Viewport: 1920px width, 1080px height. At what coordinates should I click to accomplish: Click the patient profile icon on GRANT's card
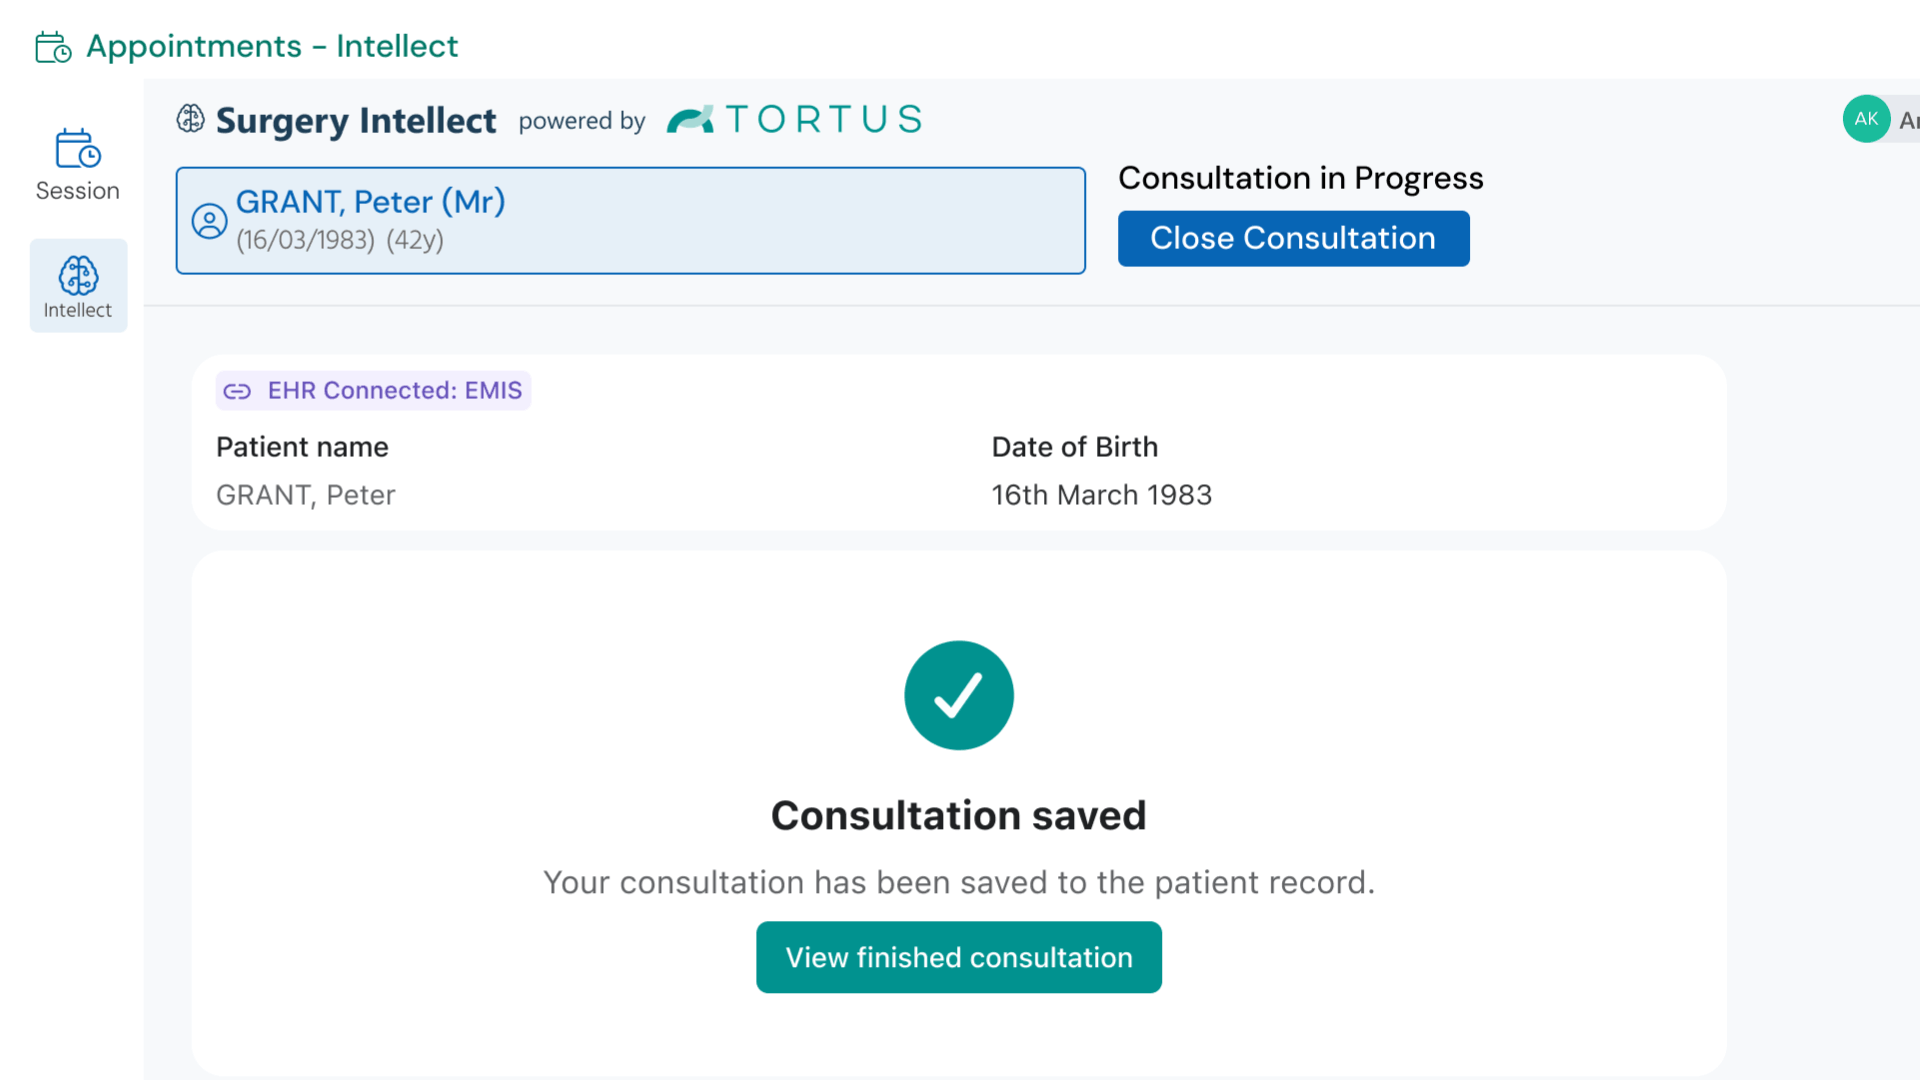coord(209,220)
